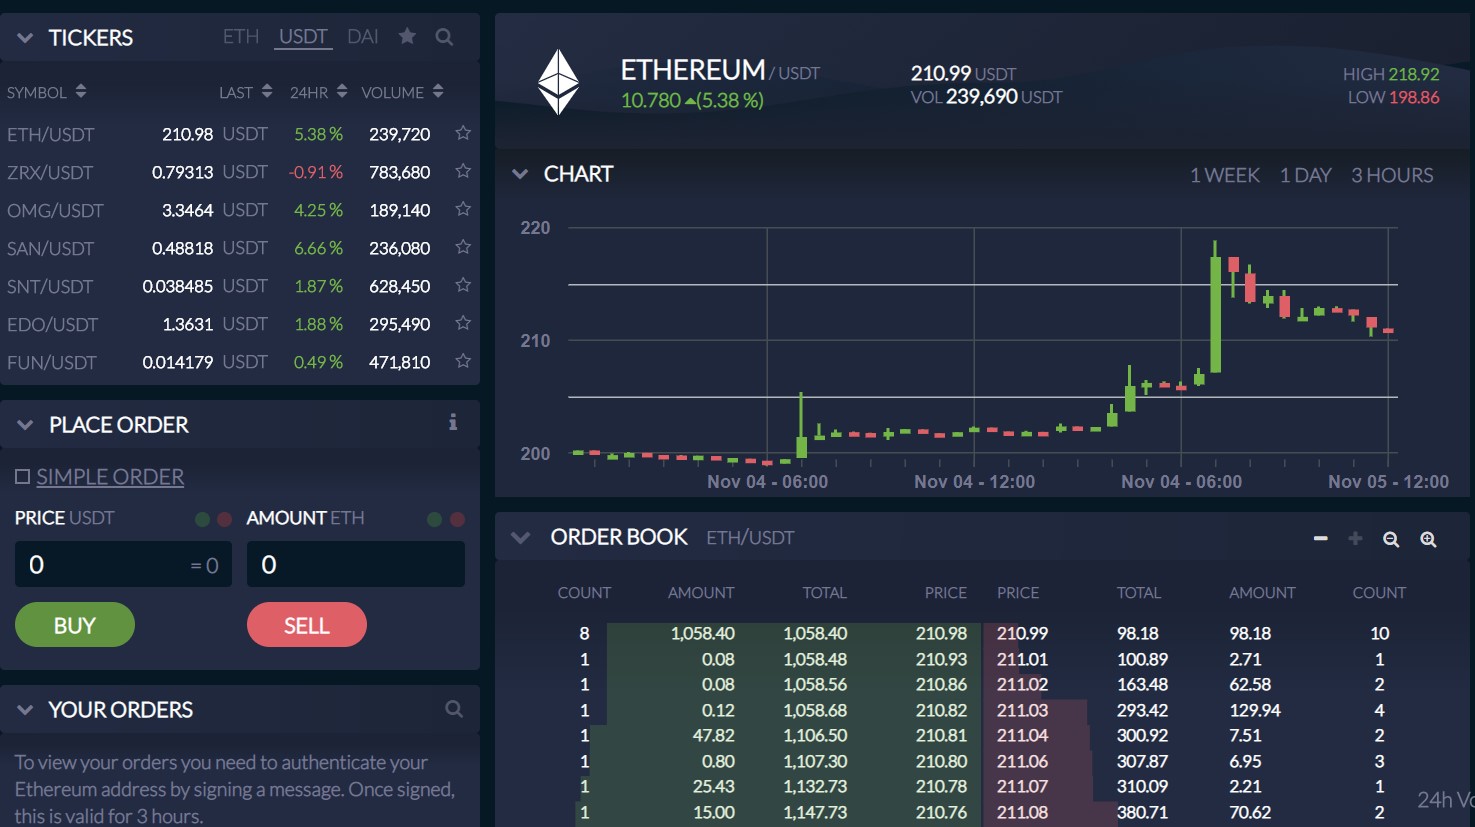
Task: Collapse the Your Orders panel
Action: coord(25,710)
